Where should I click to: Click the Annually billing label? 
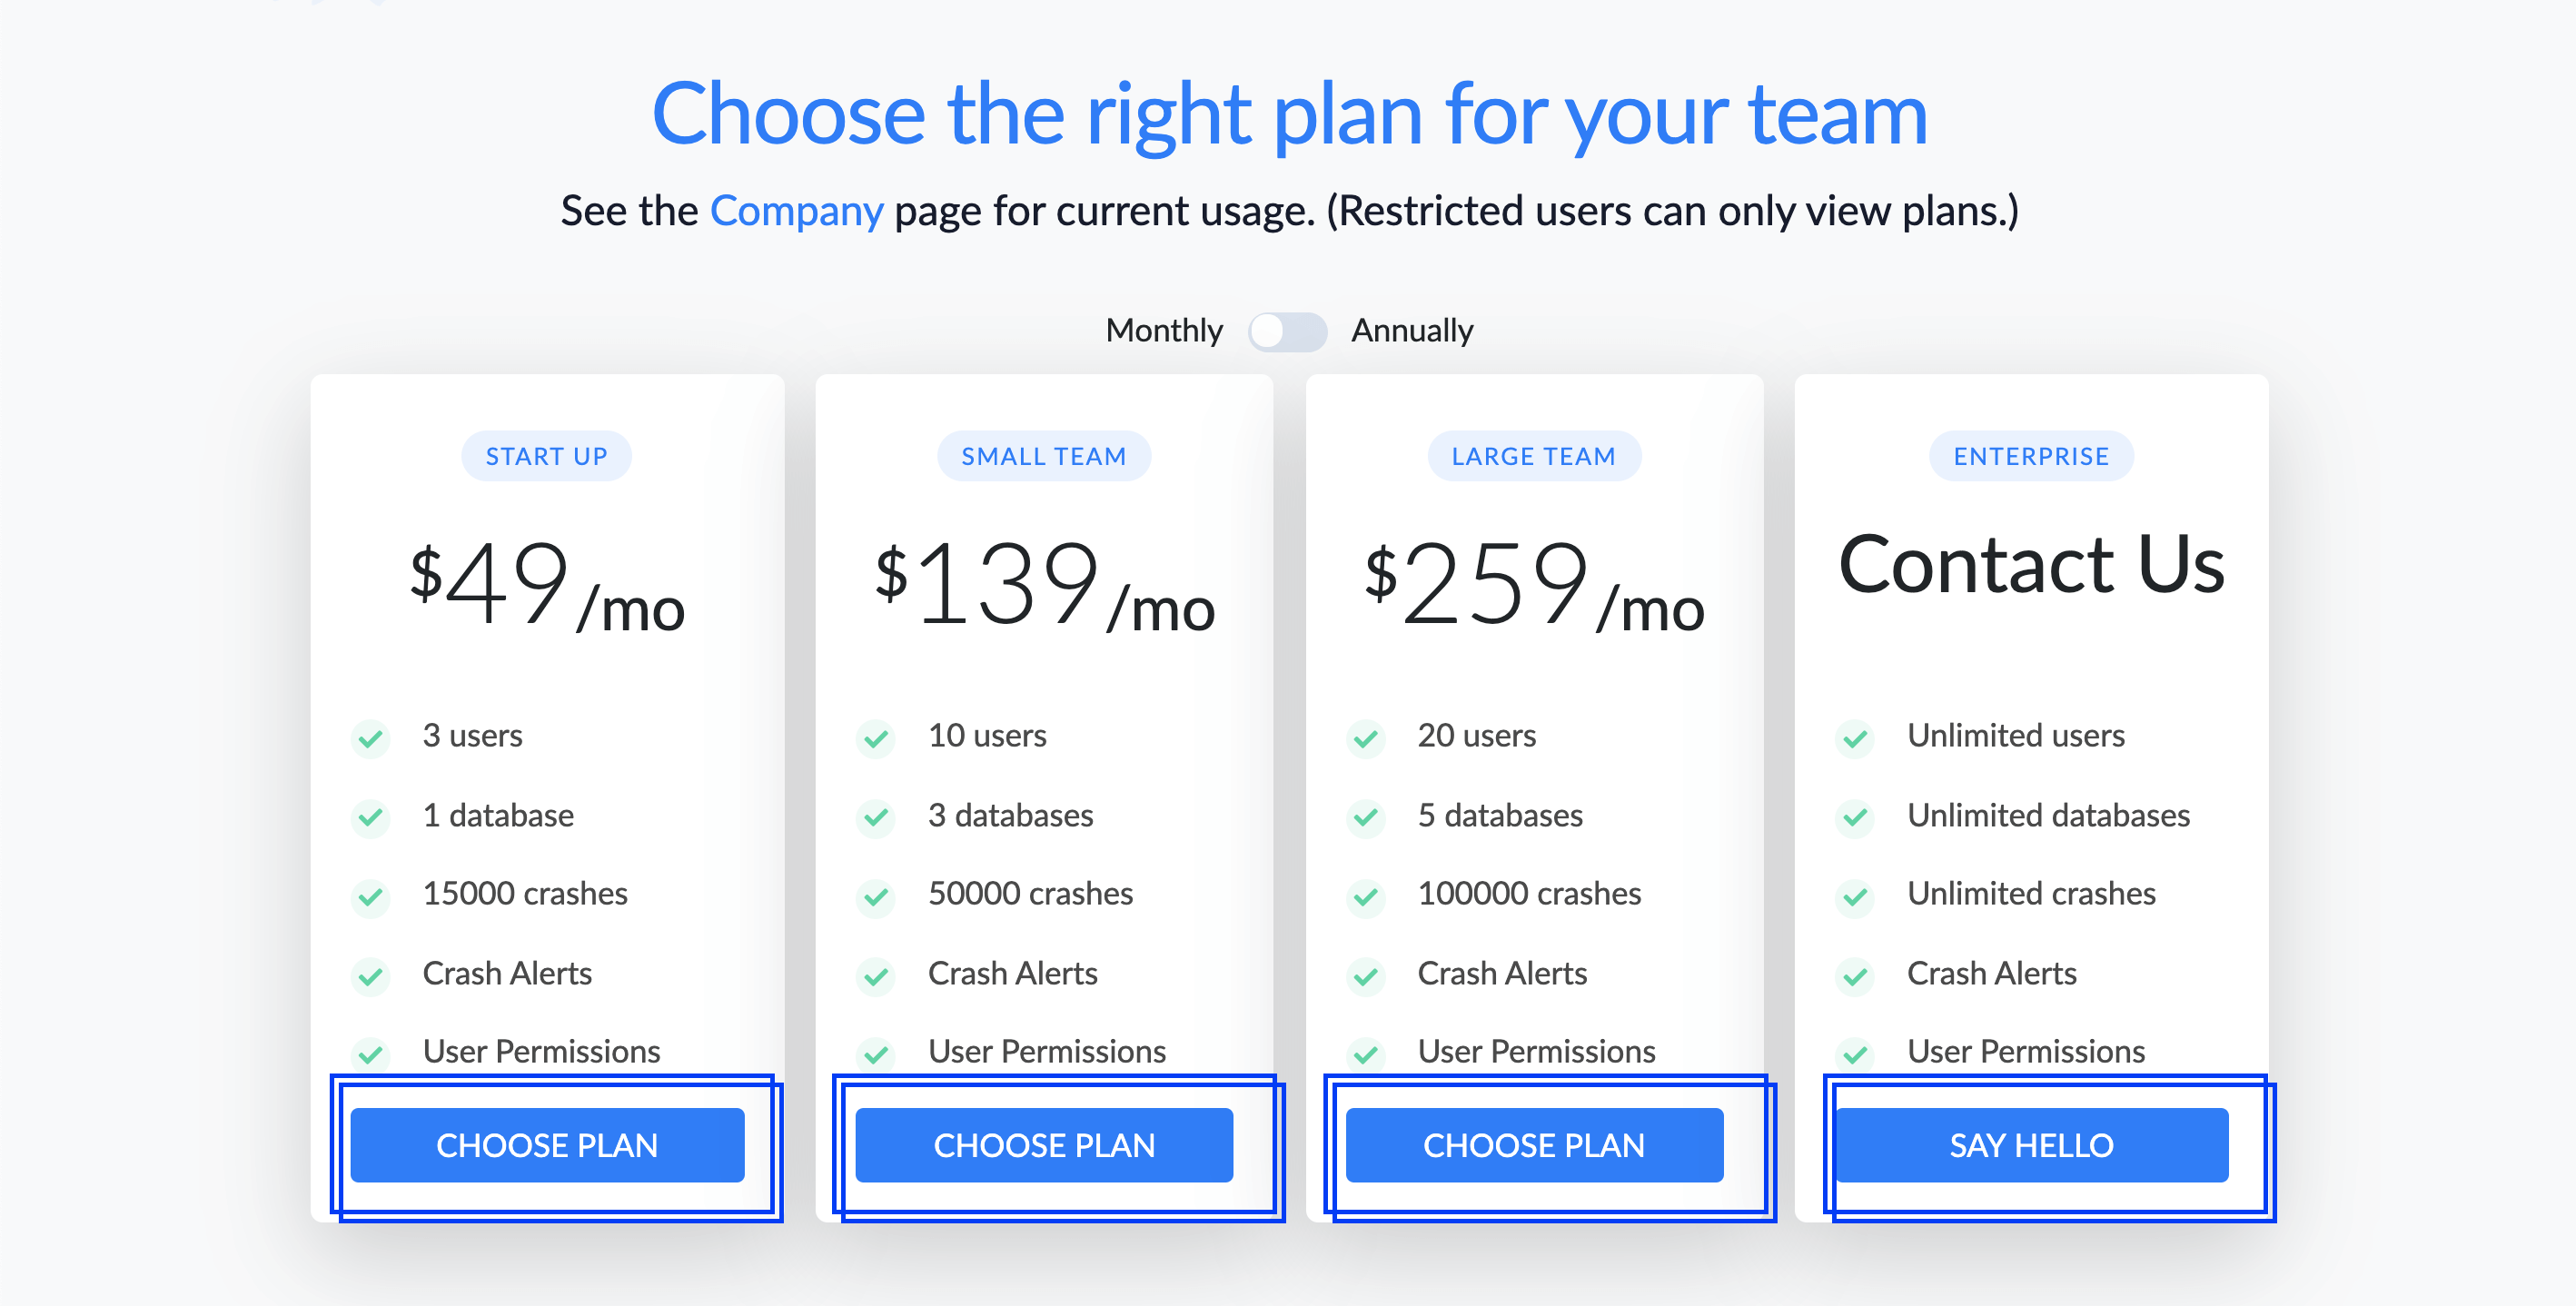[x=1412, y=330]
